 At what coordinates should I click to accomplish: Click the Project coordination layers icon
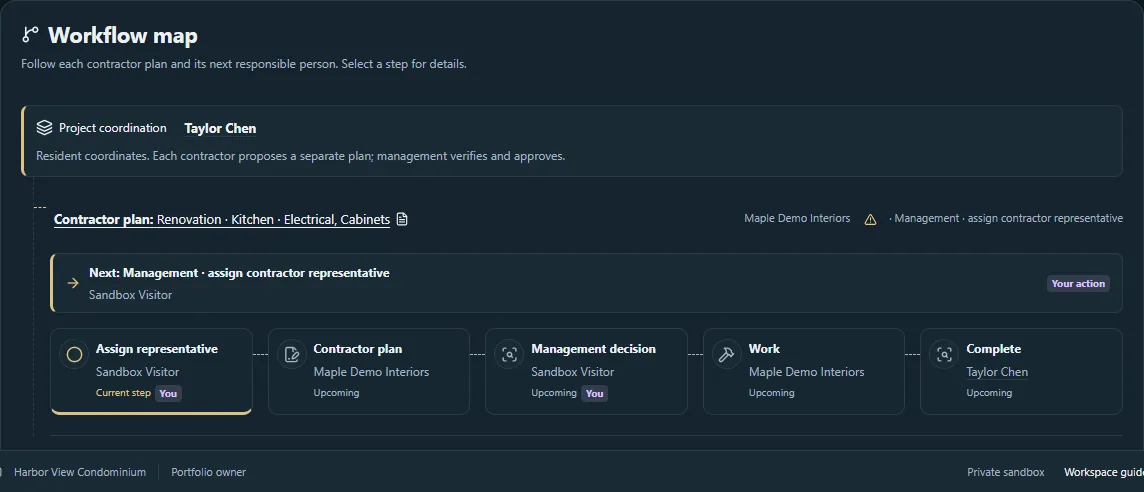pyautogui.click(x=45, y=128)
